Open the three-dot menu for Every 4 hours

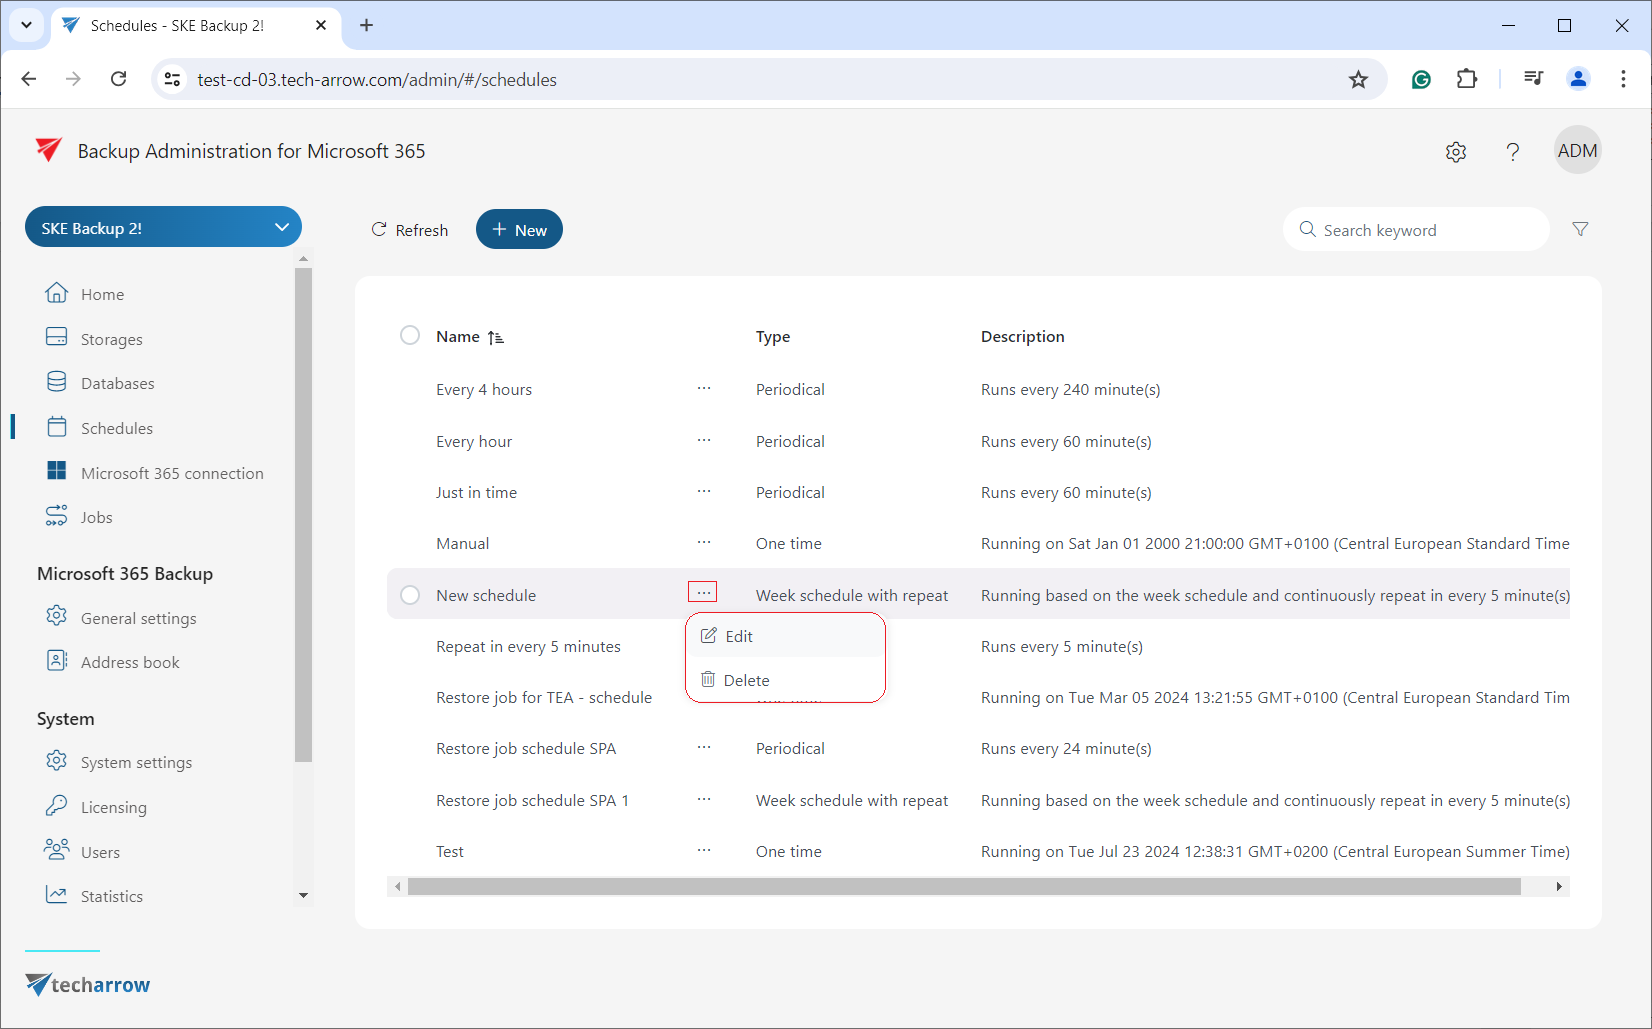coord(704,389)
